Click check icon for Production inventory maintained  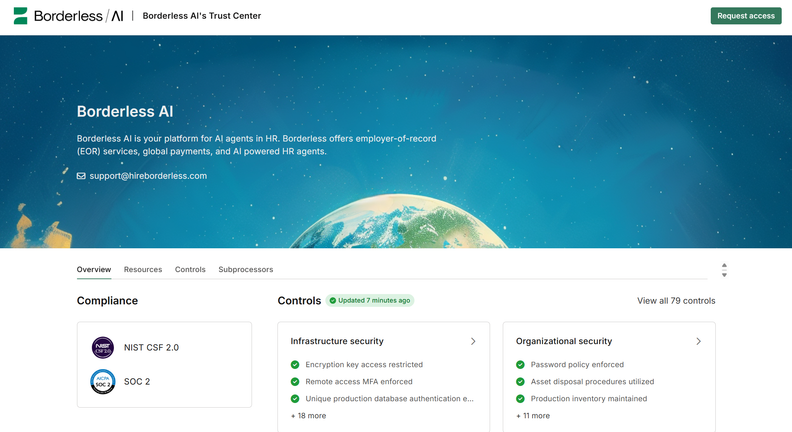[x=520, y=399]
